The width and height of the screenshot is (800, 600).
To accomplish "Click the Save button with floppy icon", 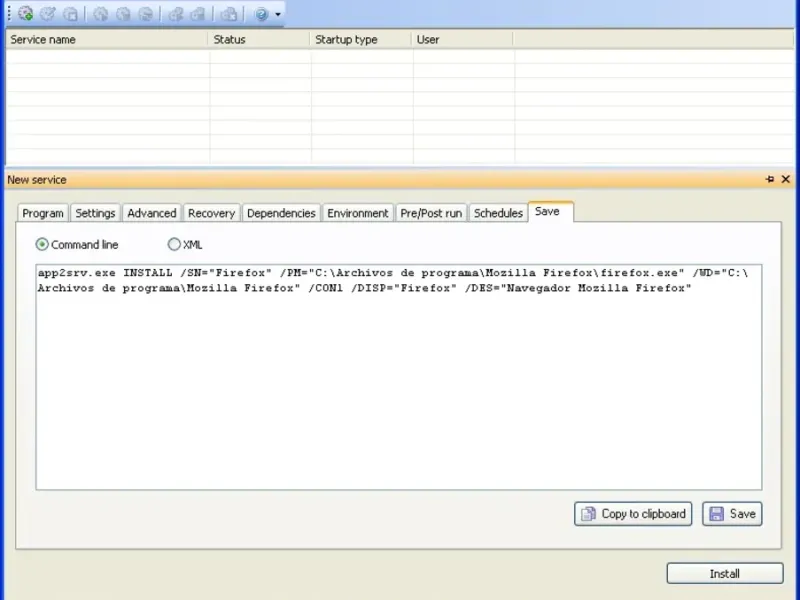I will tap(732, 514).
